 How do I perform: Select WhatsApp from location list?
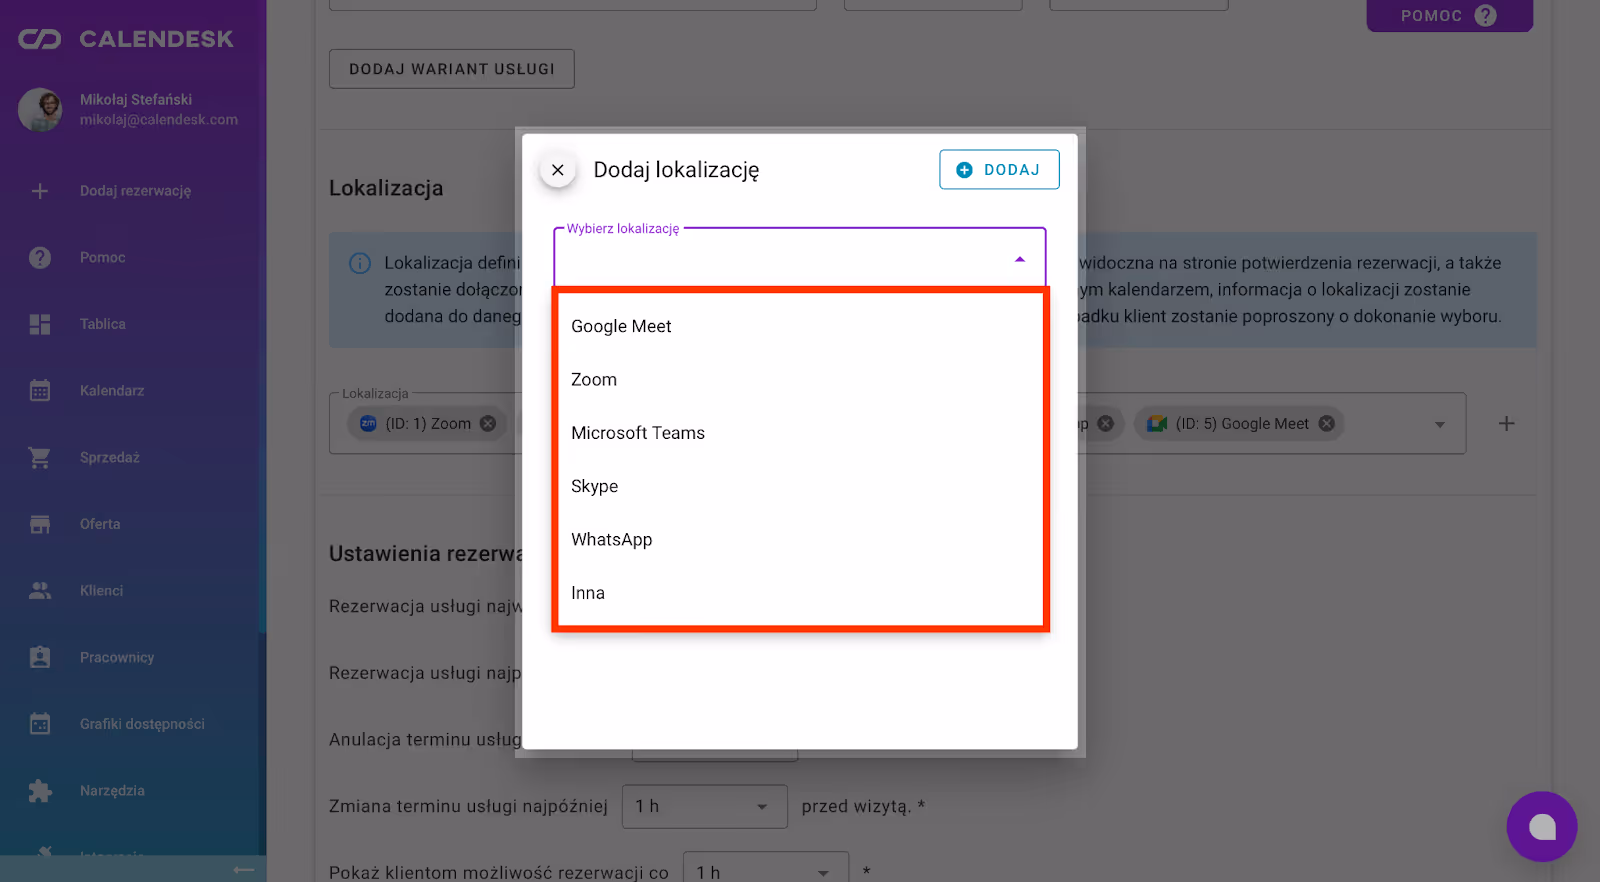(x=611, y=540)
